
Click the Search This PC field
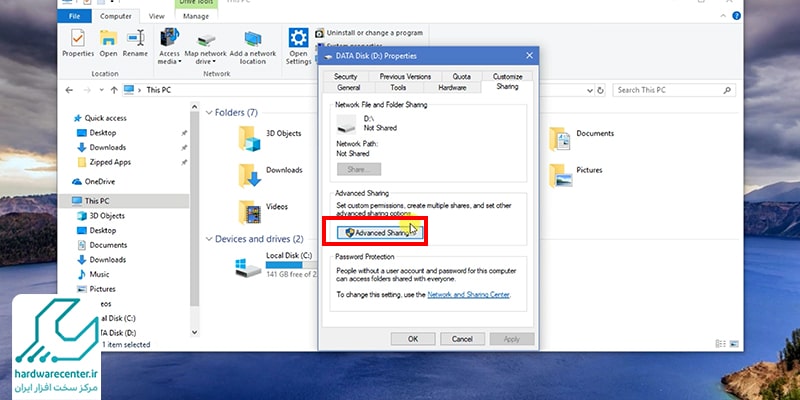(673, 90)
